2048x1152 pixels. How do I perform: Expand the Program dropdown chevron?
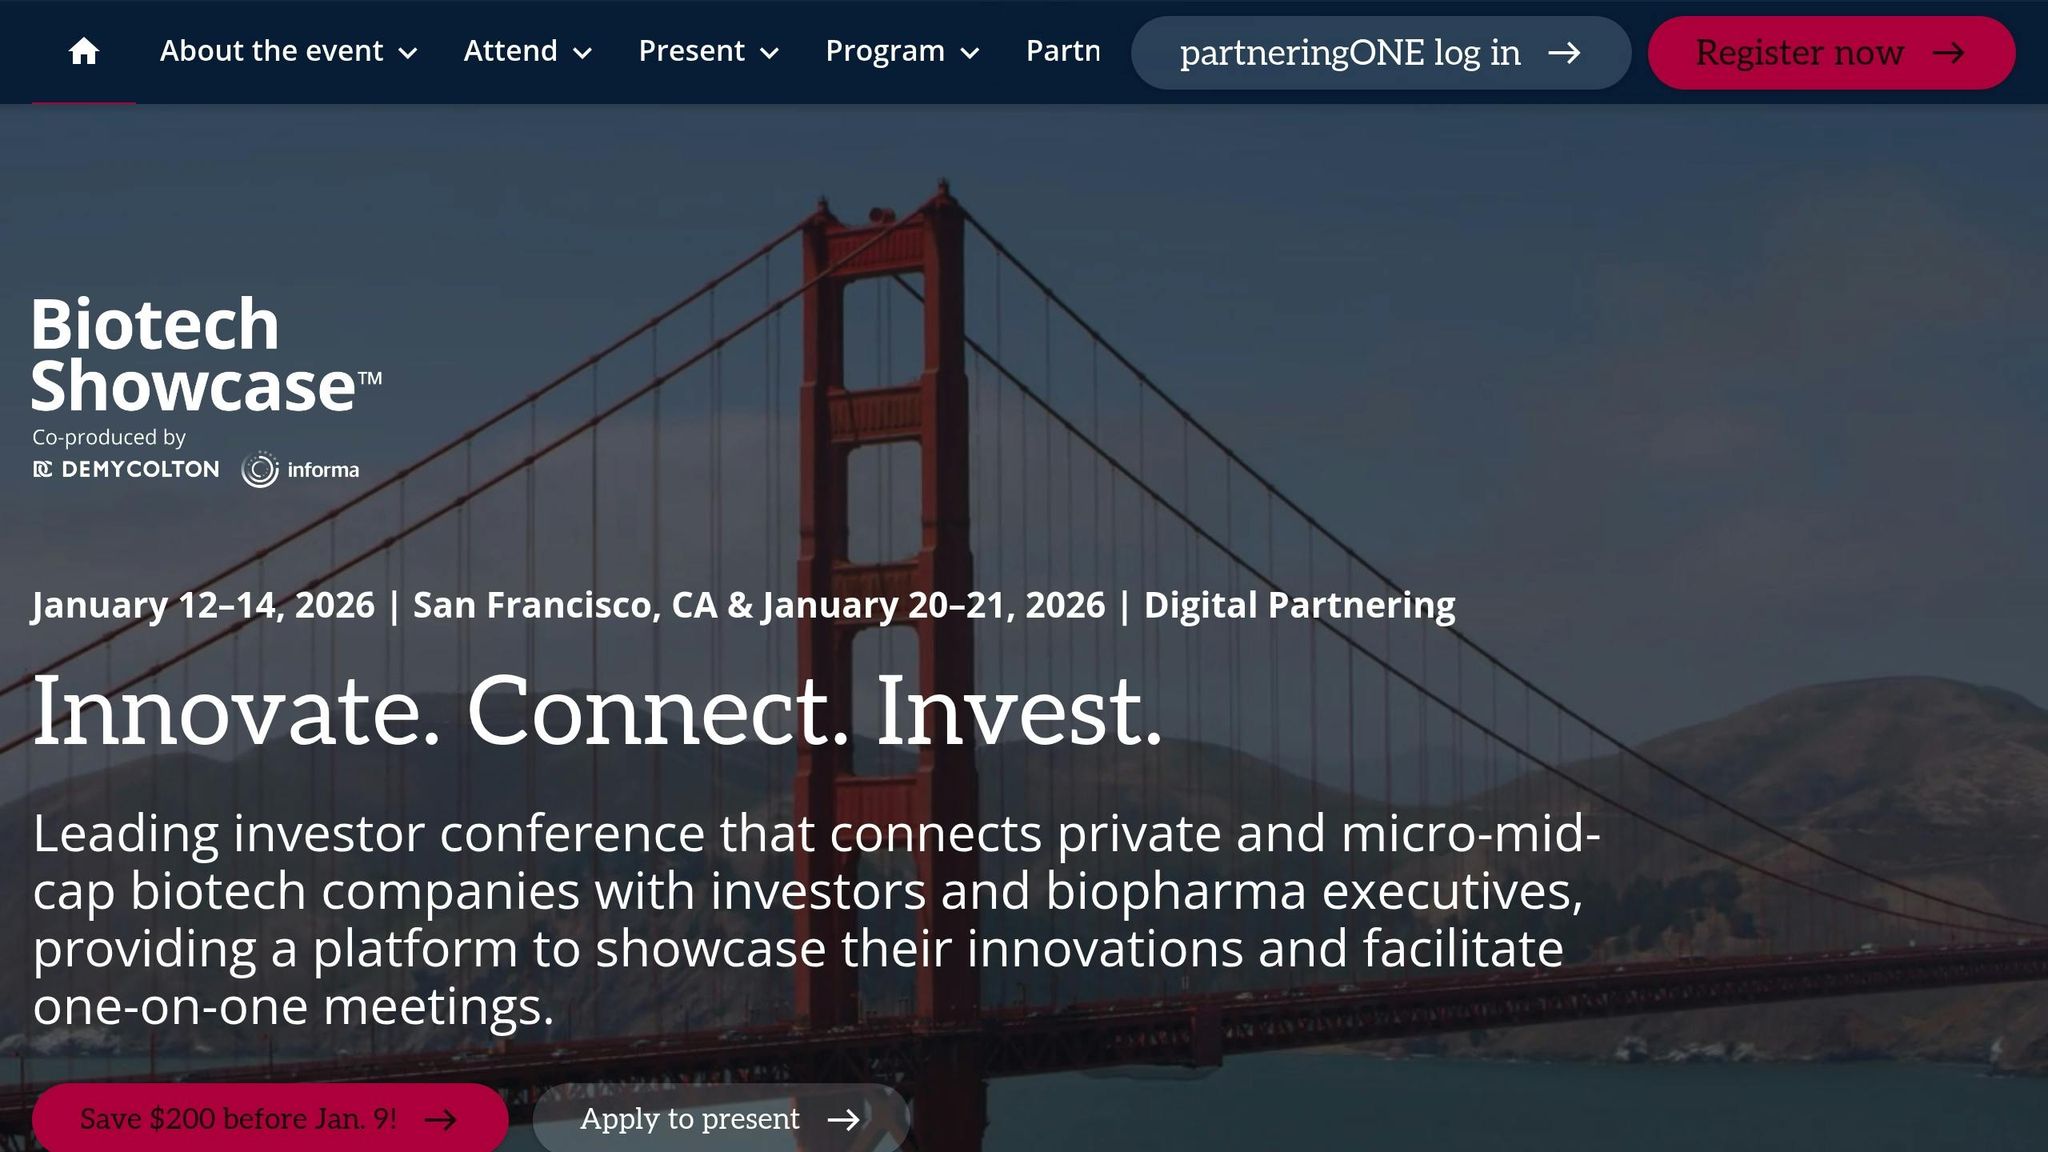969,53
